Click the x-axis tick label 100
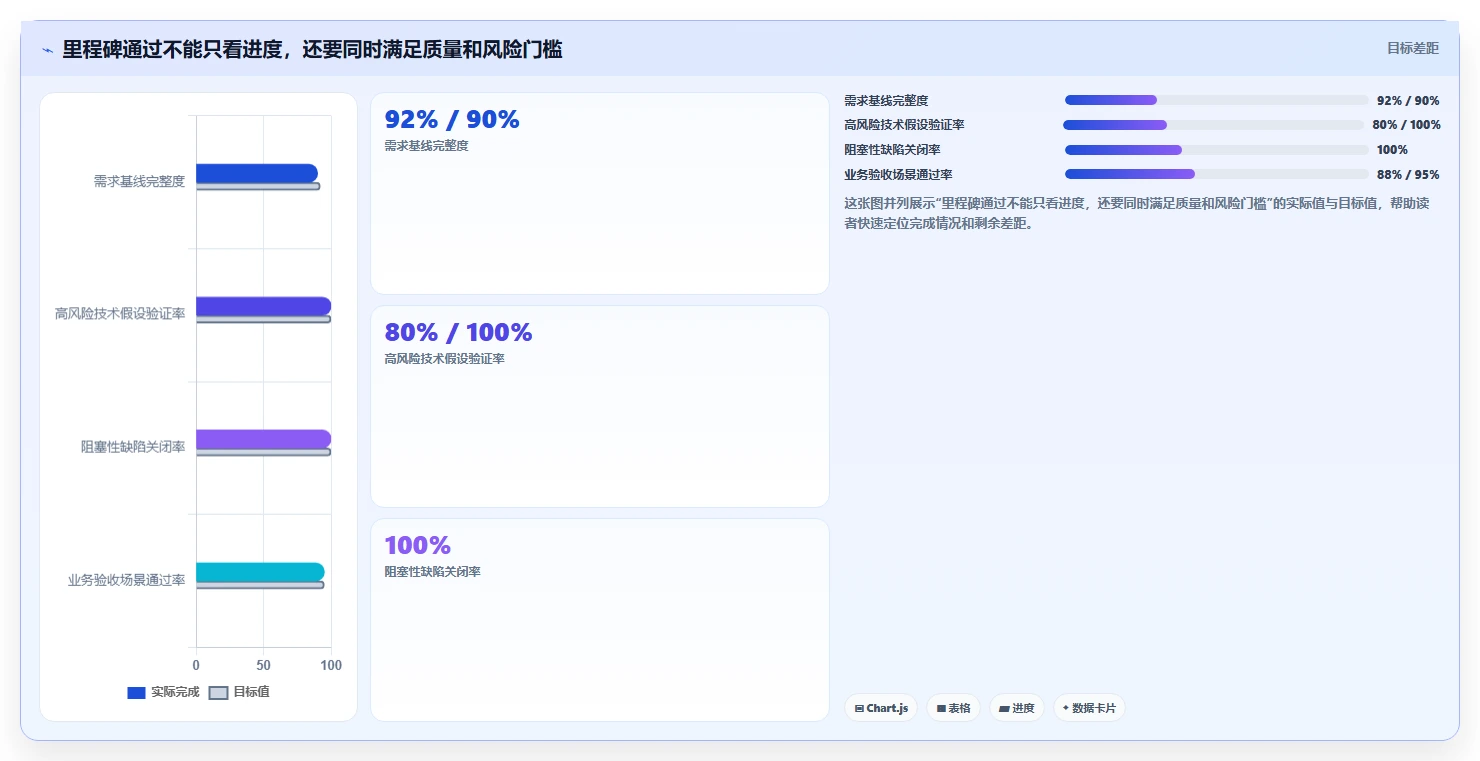1480x761 pixels. click(x=331, y=665)
